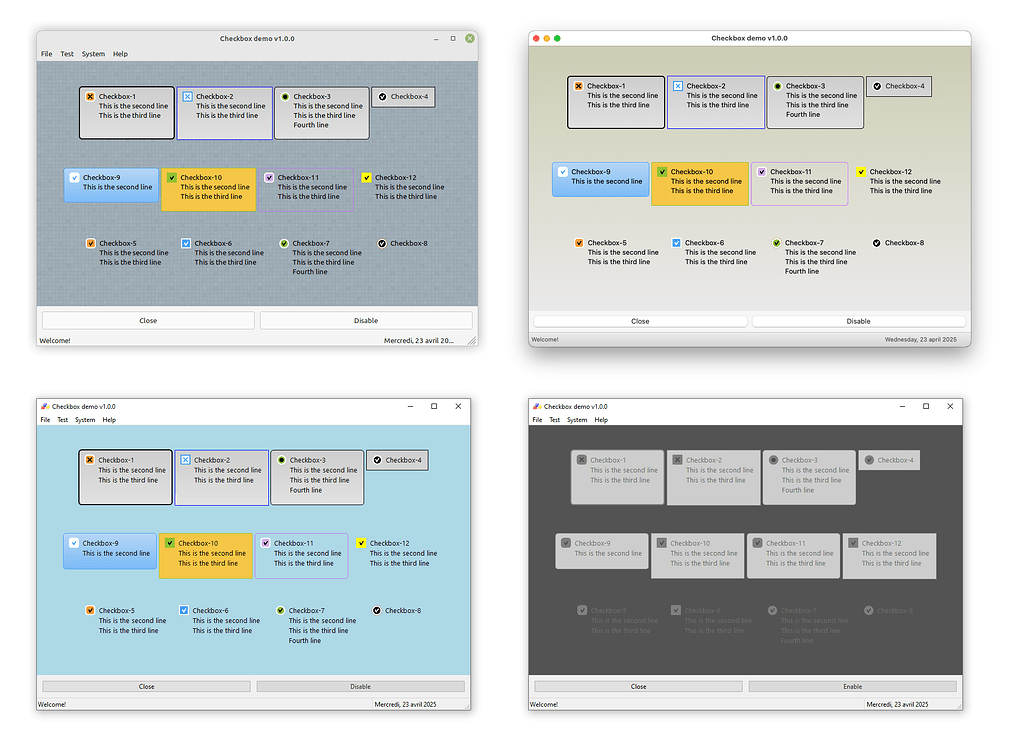
Task: Open the System menu in the top-left Linux window
Action: point(93,54)
